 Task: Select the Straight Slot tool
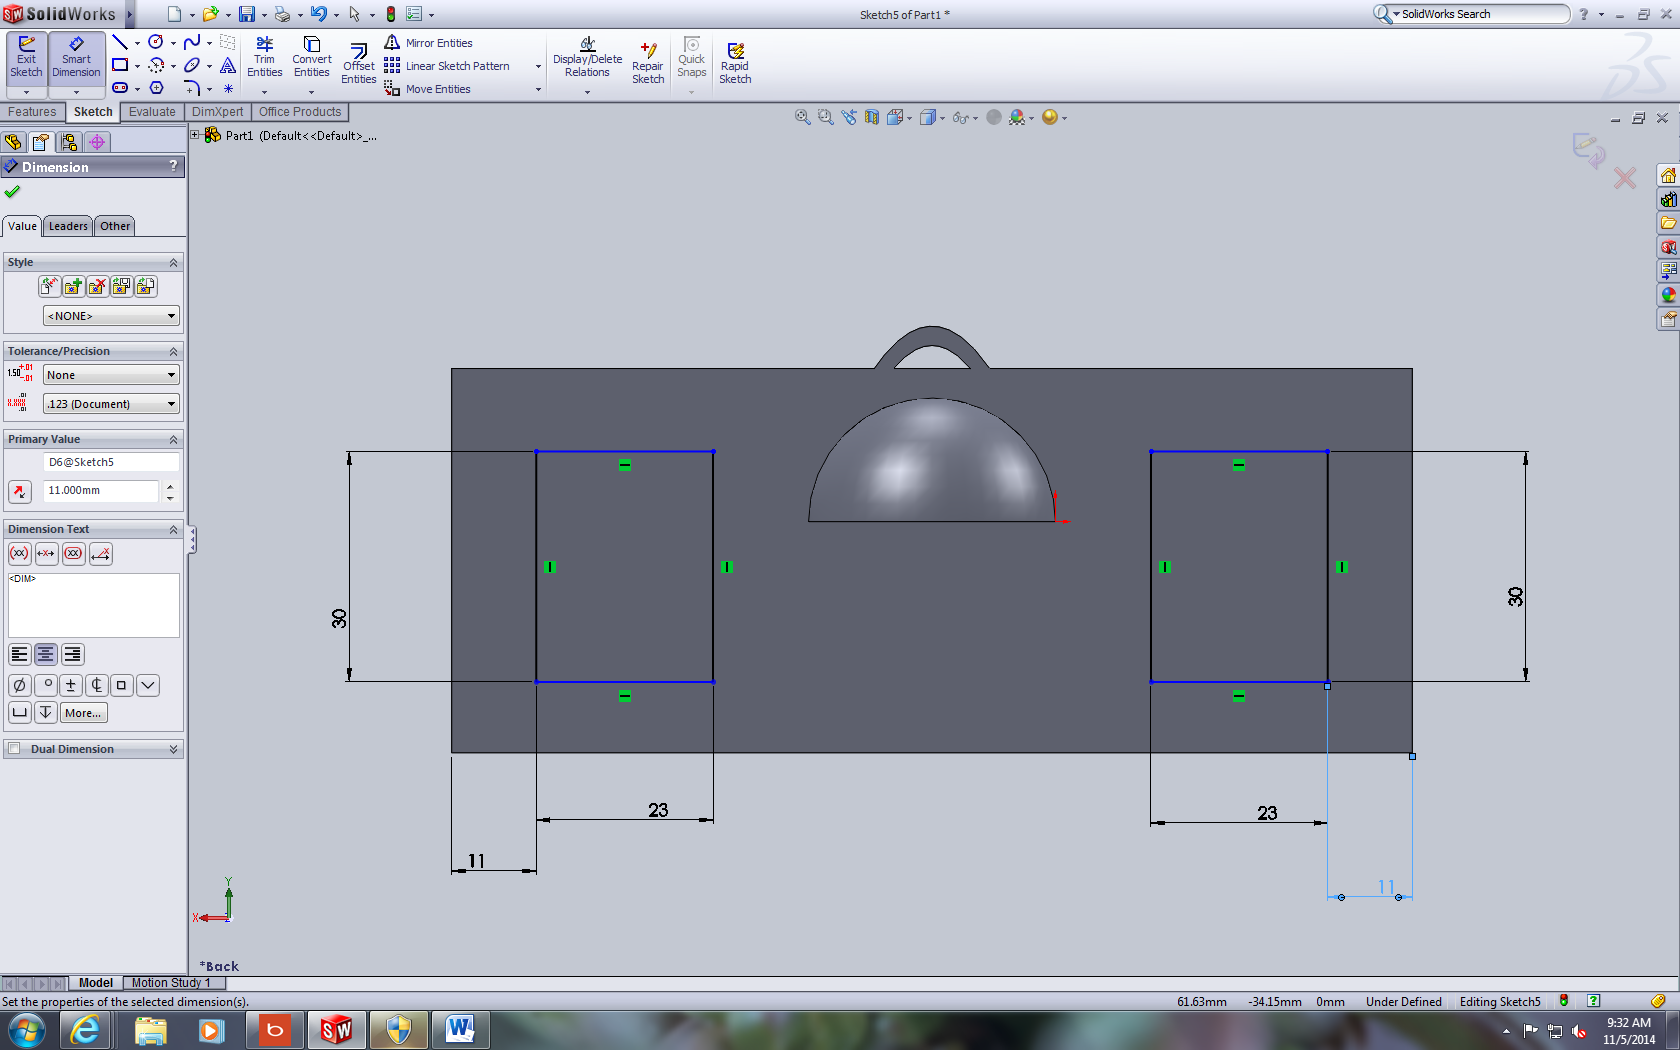(120, 88)
